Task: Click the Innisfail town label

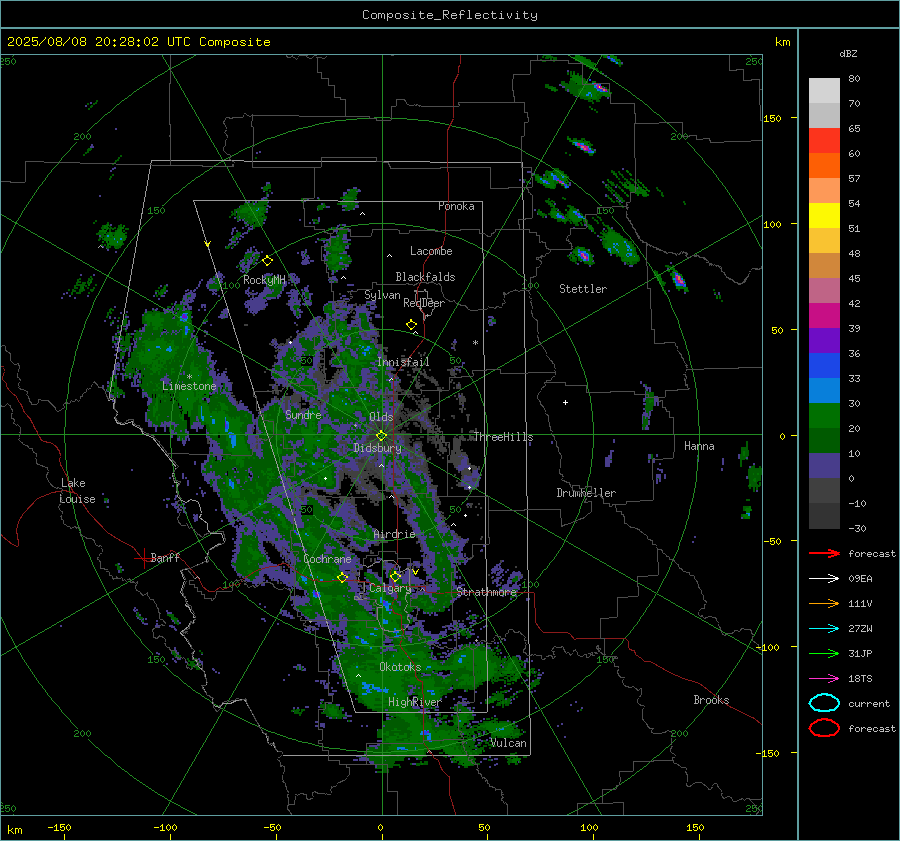Action: (x=403, y=362)
